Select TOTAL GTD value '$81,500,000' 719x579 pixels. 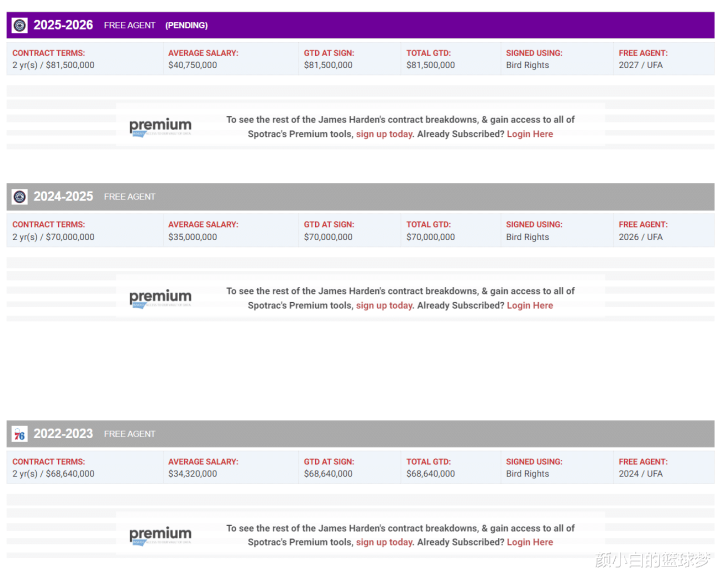point(431,65)
